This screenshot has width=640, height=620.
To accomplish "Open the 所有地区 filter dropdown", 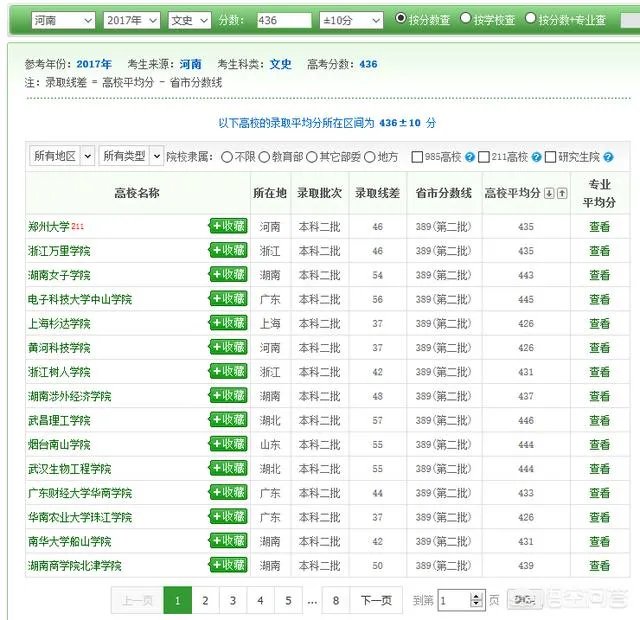I will pyautogui.click(x=62, y=156).
